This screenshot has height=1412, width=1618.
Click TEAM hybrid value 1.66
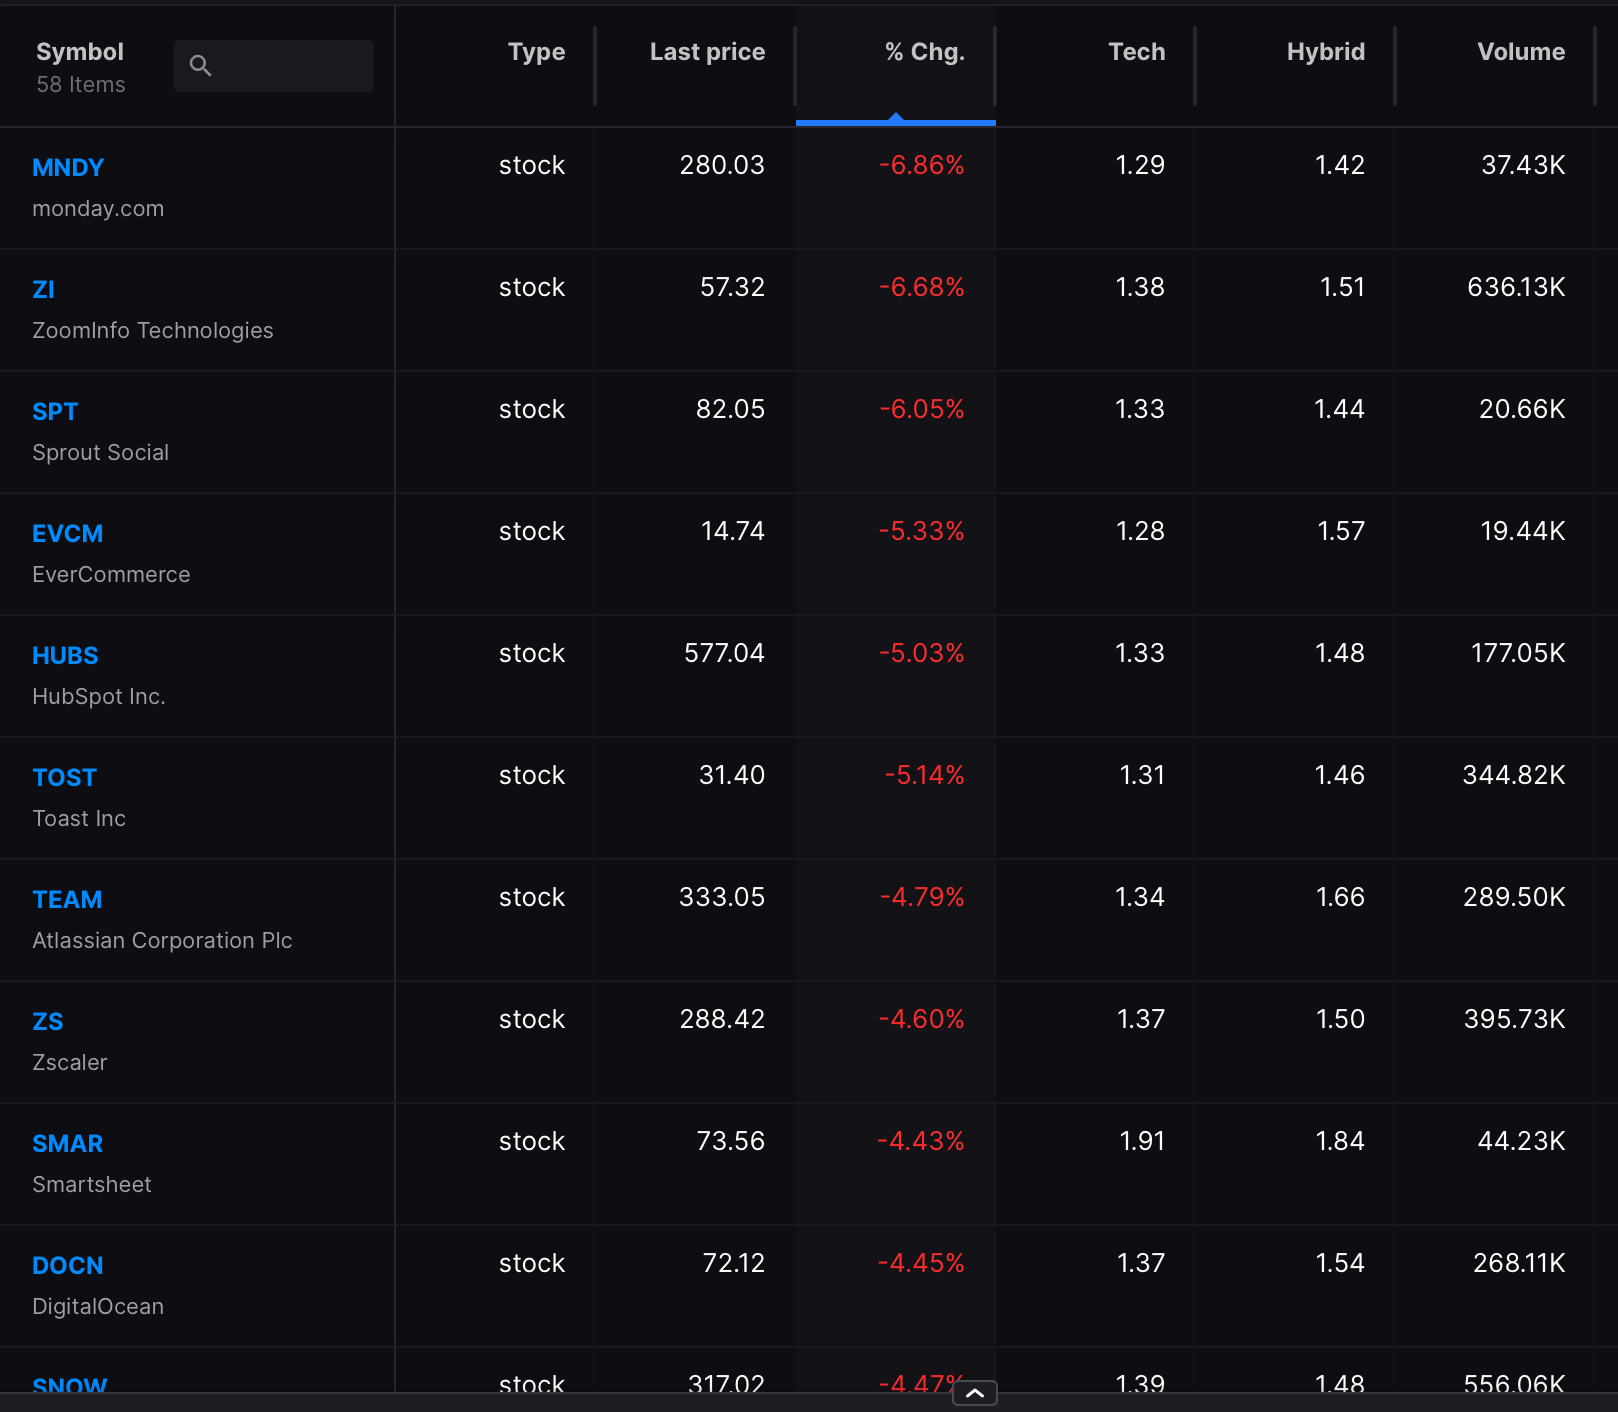1340,897
